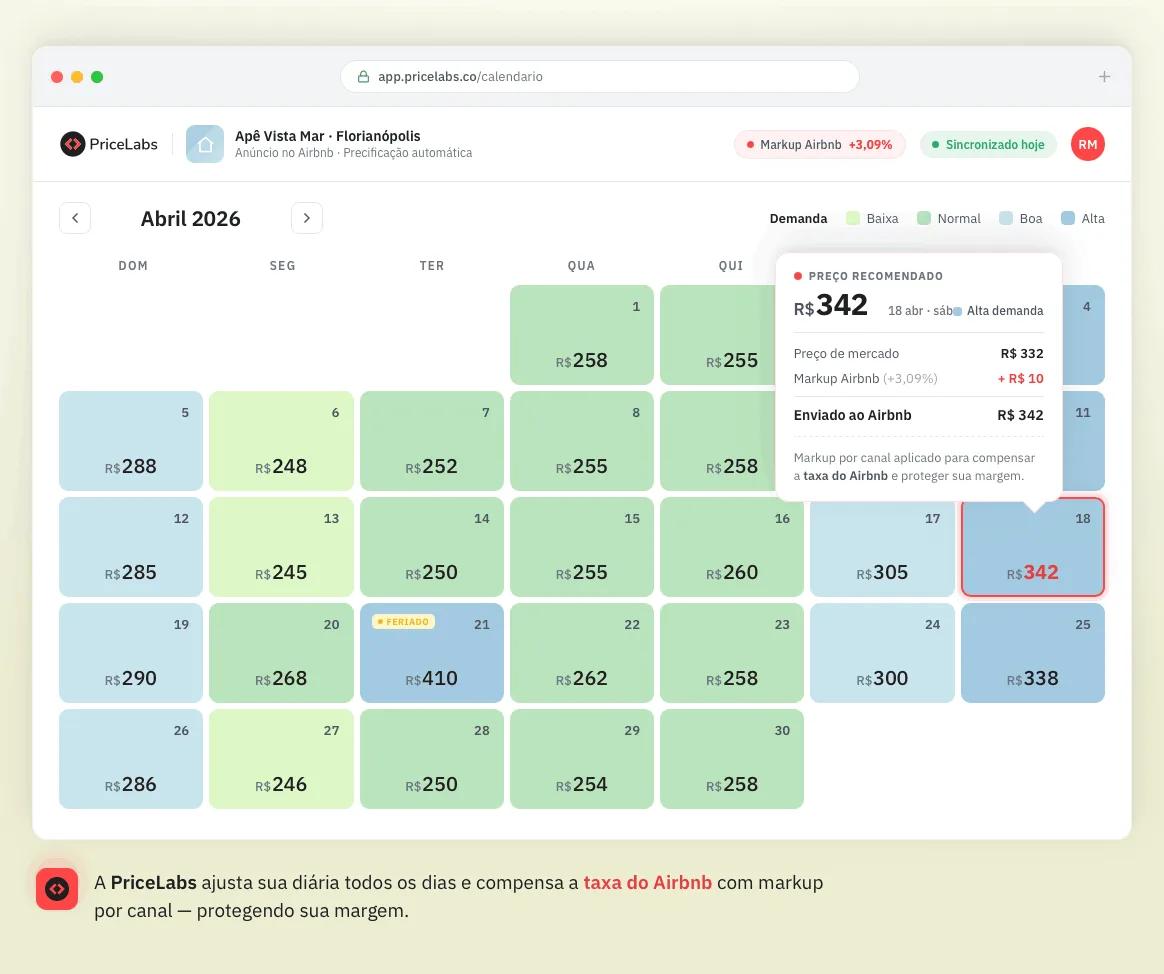Click Abril 2026 month title

[191, 218]
